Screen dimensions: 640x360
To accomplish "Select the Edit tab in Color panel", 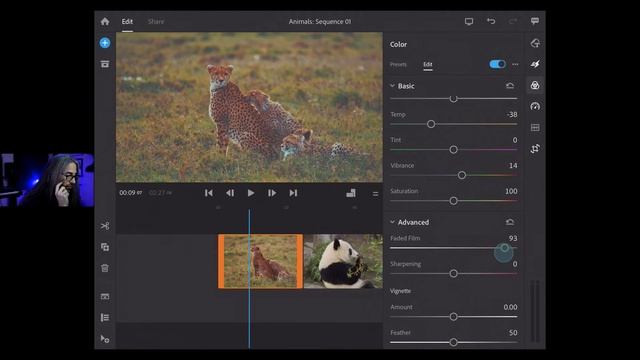I will [427, 64].
